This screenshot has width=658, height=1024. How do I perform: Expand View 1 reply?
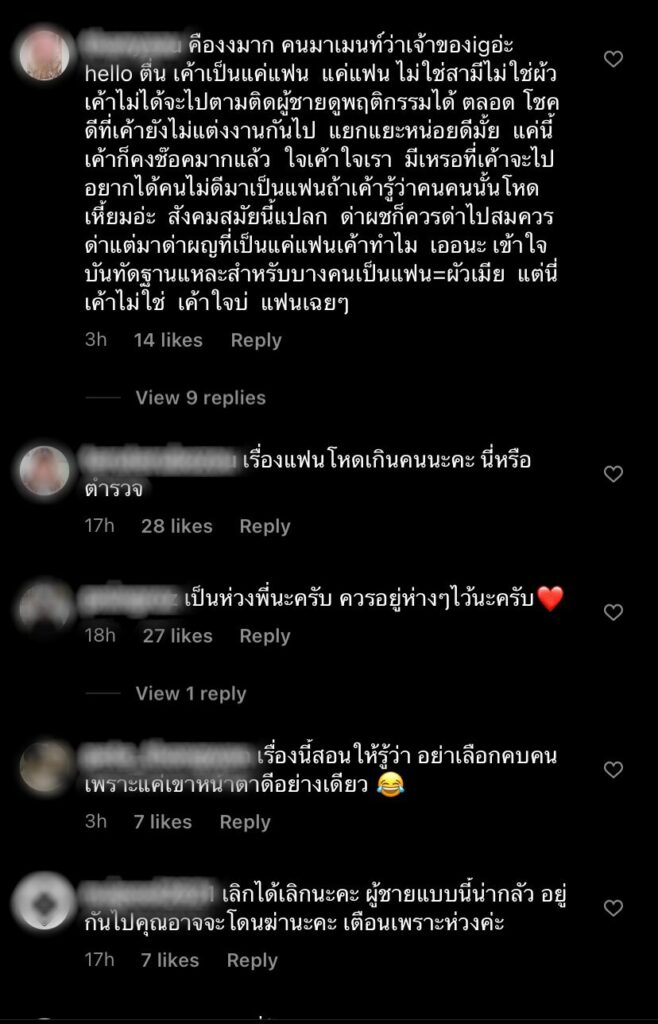coord(191,694)
